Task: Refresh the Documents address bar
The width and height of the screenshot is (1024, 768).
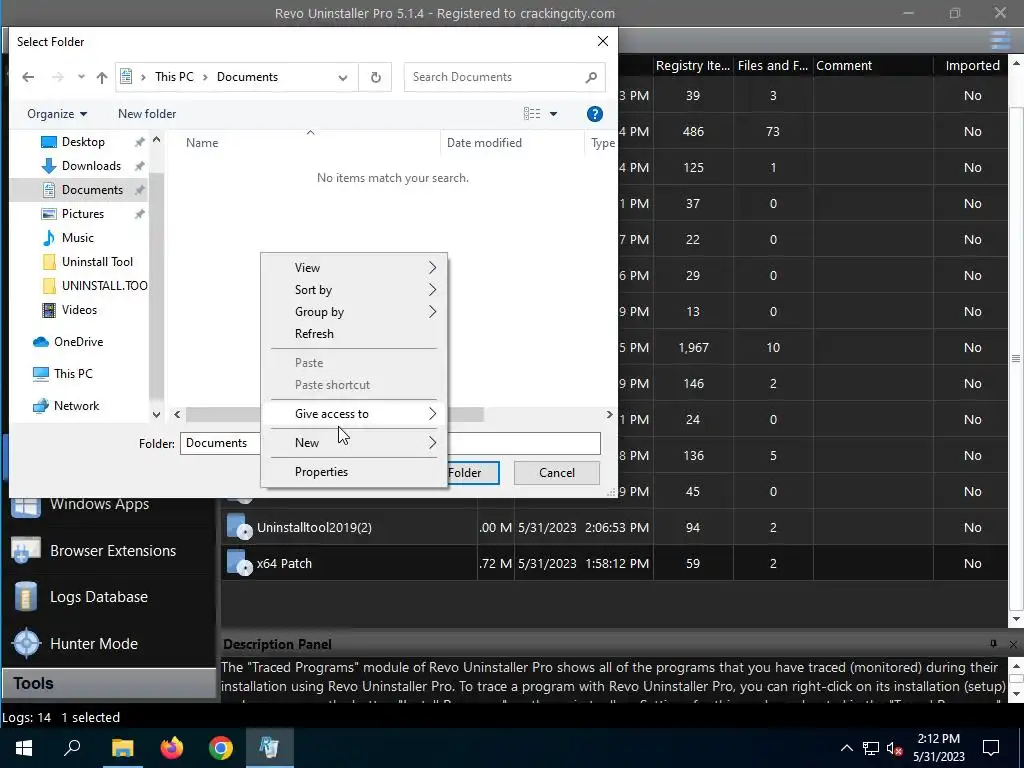Action: pyautogui.click(x=376, y=77)
